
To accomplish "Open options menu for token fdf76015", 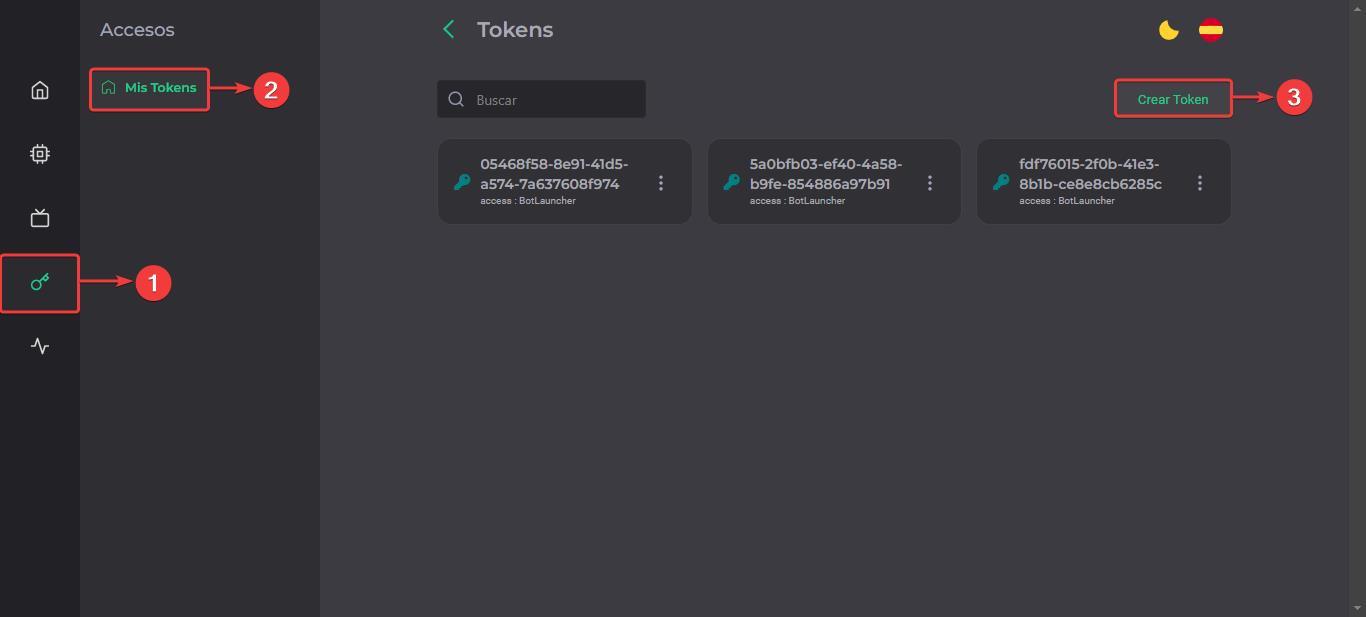I will (1200, 183).
